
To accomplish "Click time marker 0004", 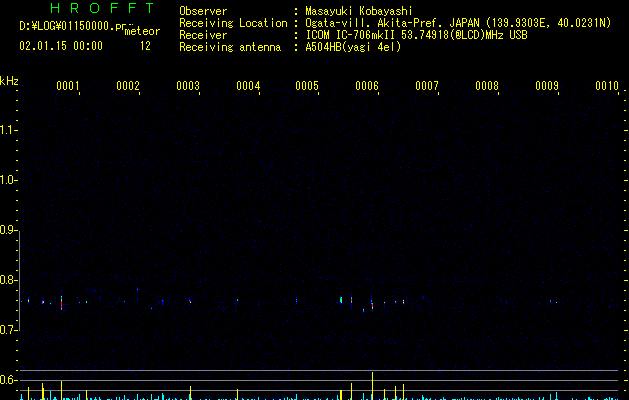I will [x=248, y=86].
